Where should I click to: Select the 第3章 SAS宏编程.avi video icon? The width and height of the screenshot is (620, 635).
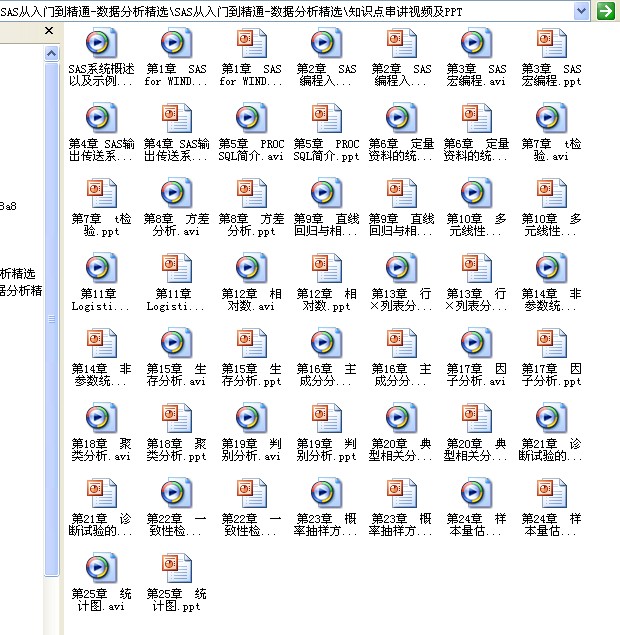(x=476, y=43)
